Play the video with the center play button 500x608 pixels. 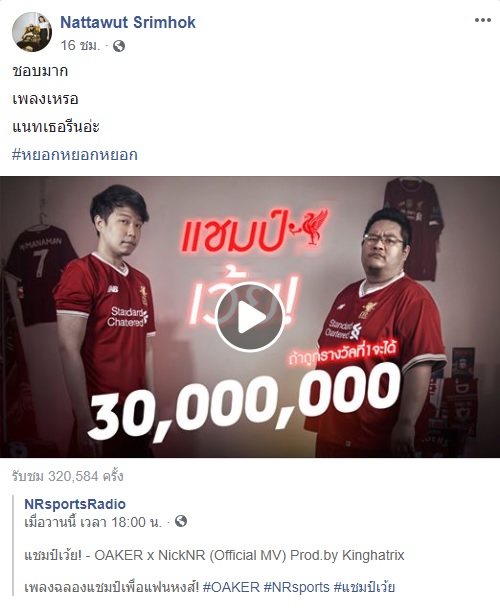pyautogui.click(x=249, y=317)
